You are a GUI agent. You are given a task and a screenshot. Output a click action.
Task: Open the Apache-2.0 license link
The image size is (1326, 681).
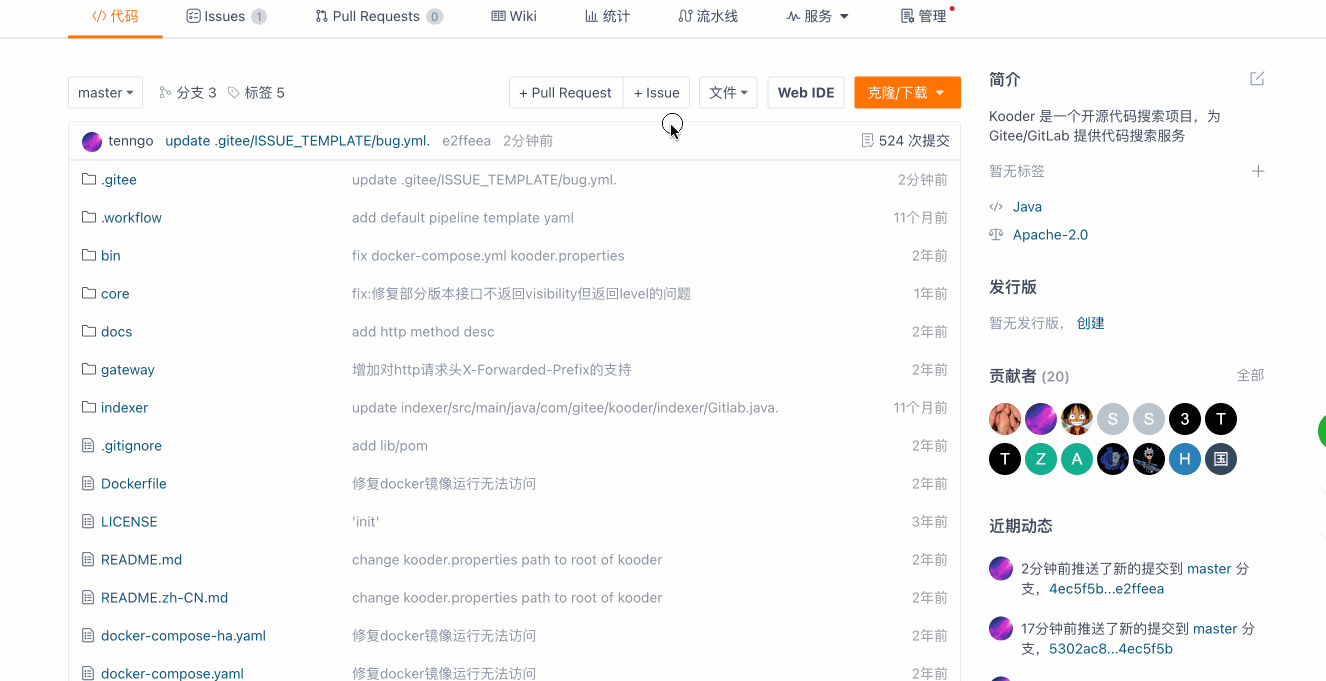pyautogui.click(x=1050, y=235)
